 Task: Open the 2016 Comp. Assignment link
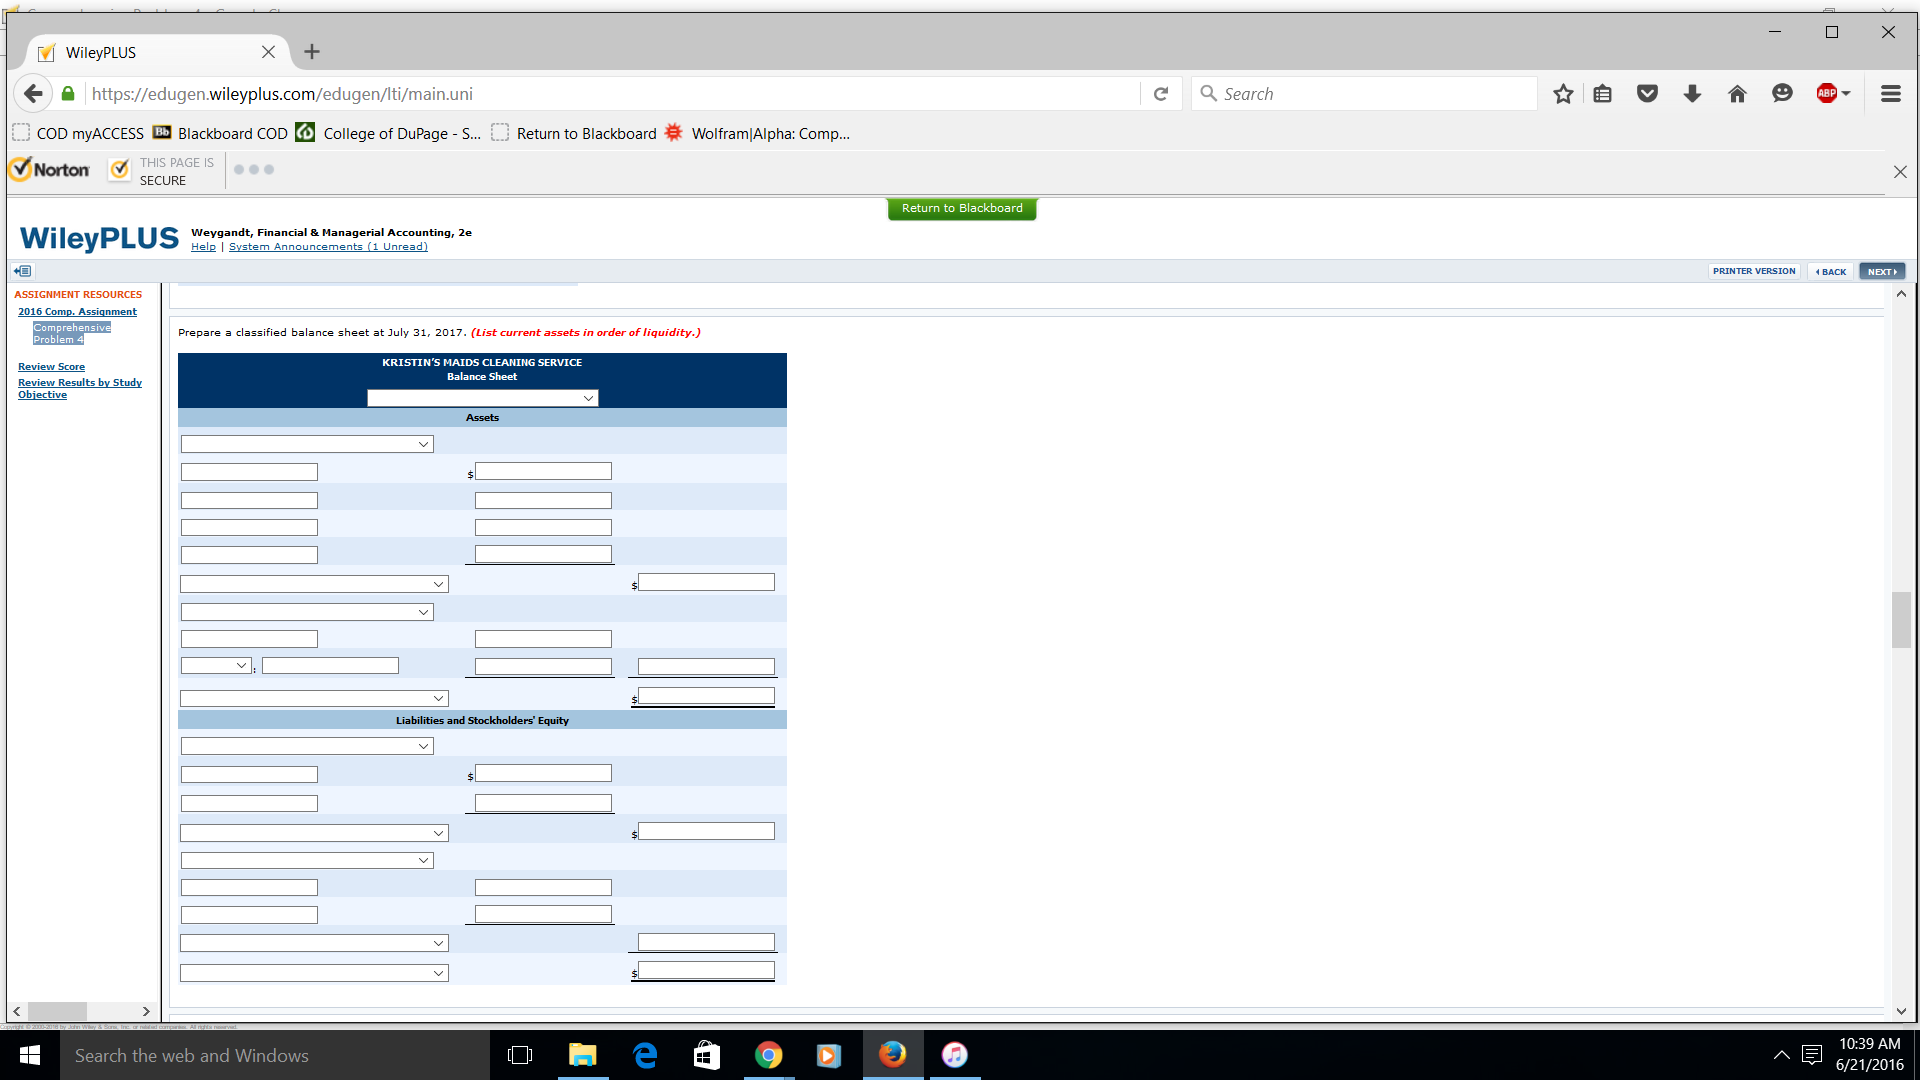77,312
